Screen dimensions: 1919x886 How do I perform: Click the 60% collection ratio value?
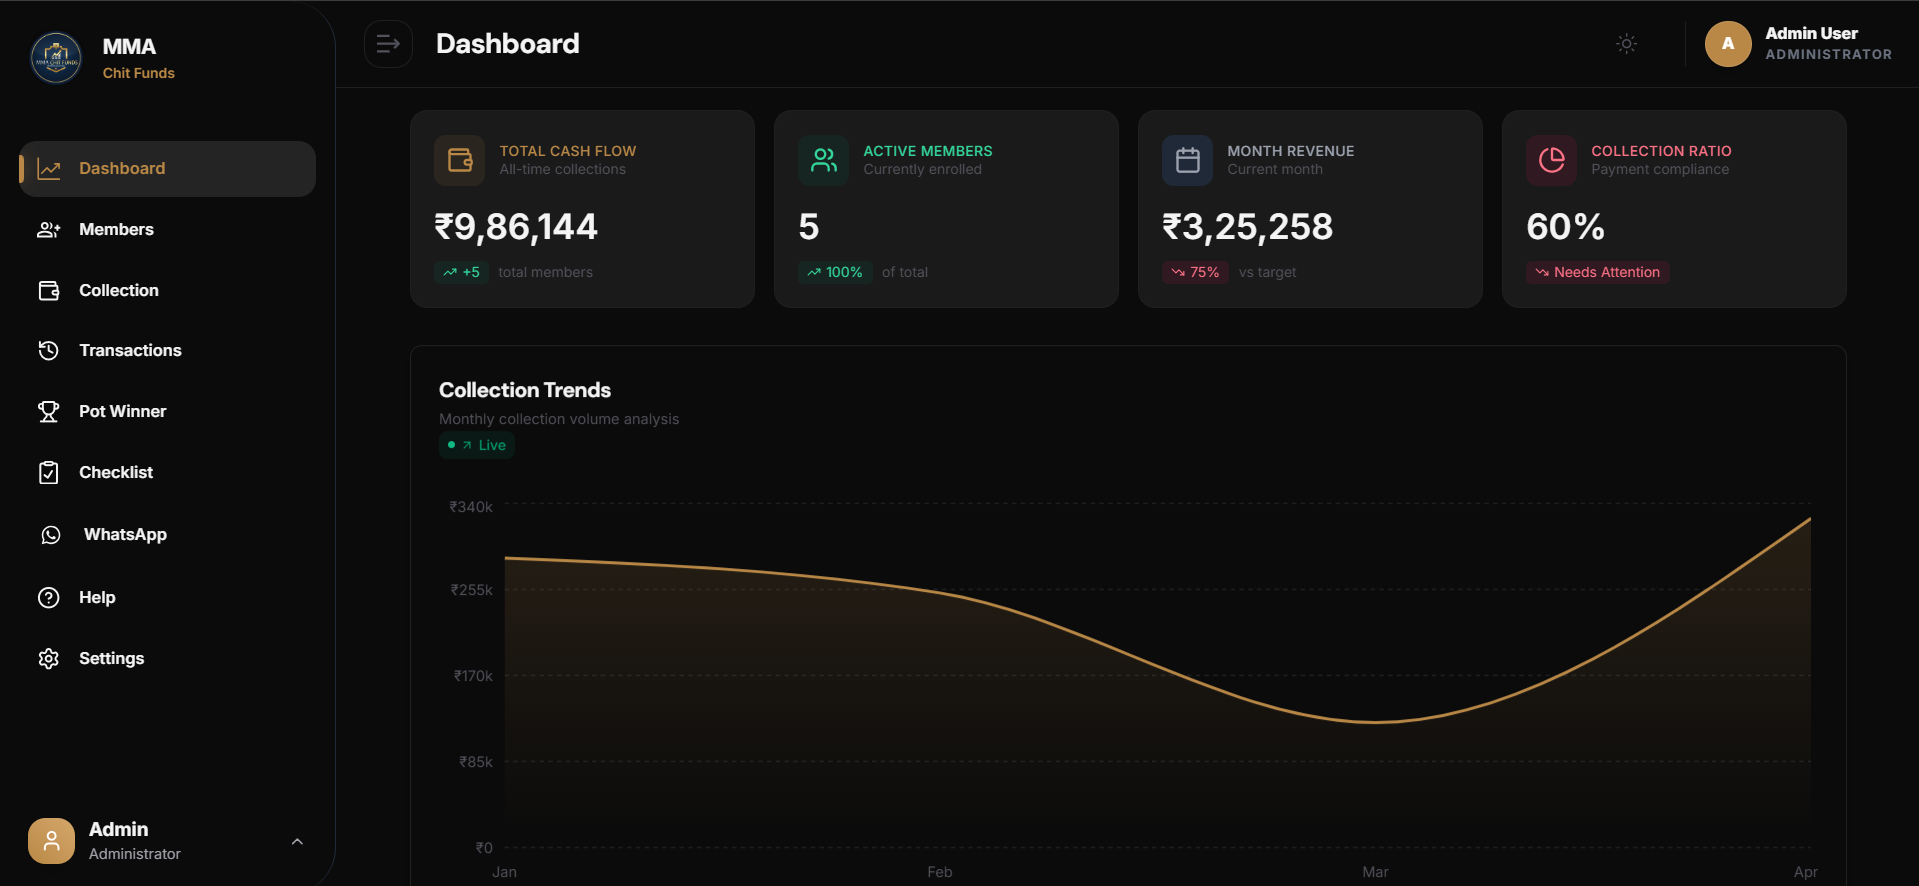tap(1565, 227)
